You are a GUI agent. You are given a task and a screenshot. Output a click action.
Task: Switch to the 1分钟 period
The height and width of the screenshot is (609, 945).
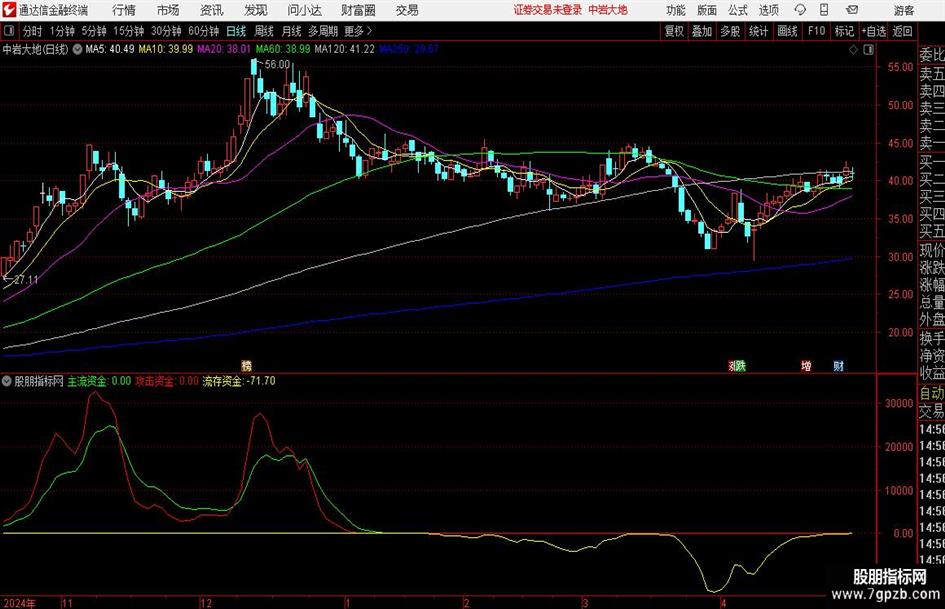[62, 31]
